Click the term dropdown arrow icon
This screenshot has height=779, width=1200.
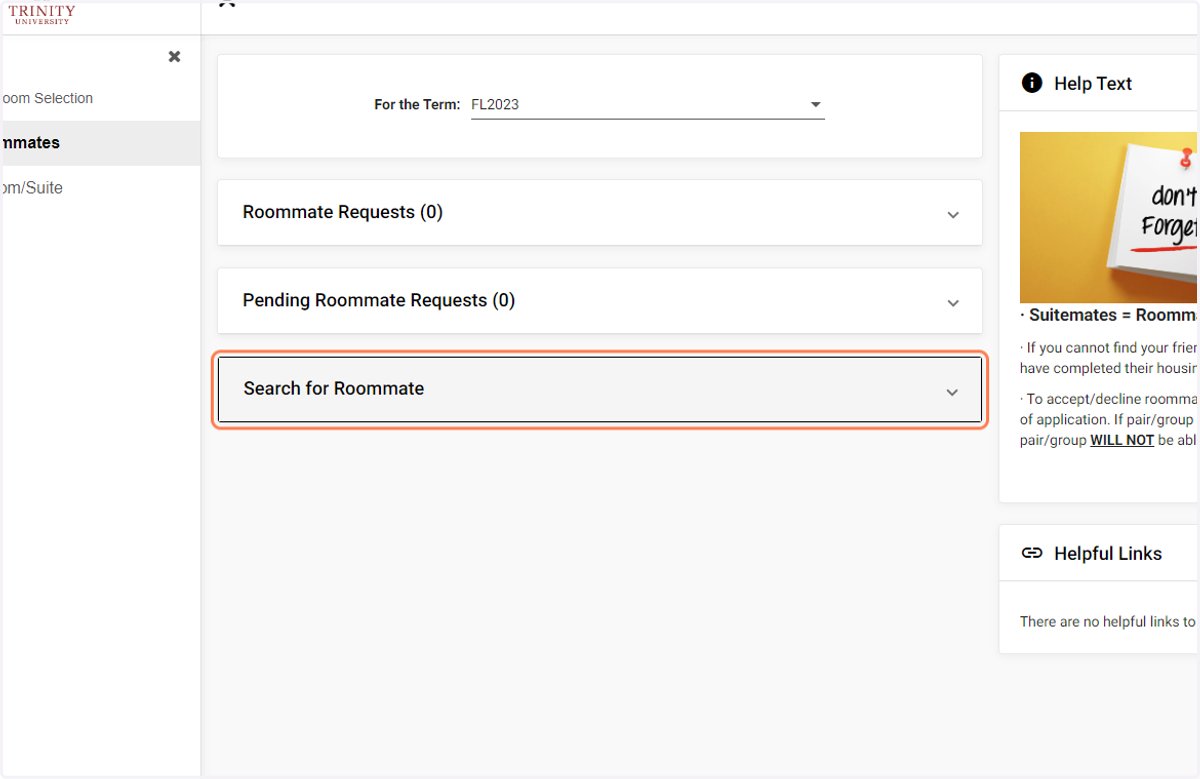(x=815, y=105)
